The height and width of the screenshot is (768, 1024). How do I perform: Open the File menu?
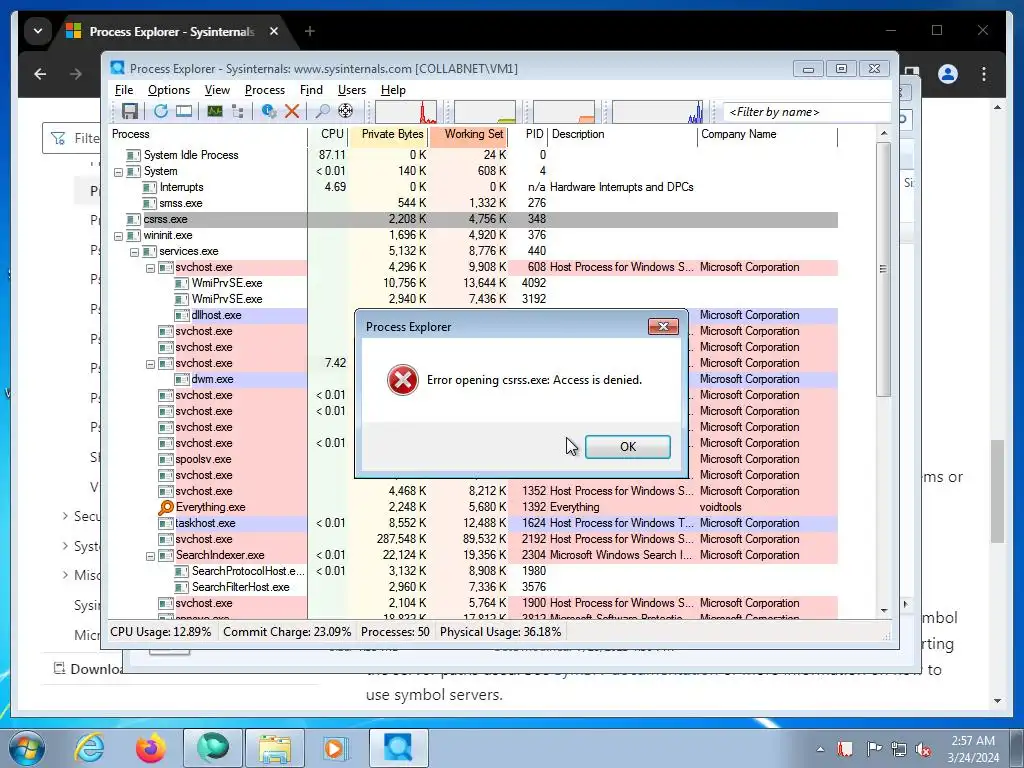(123, 90)
